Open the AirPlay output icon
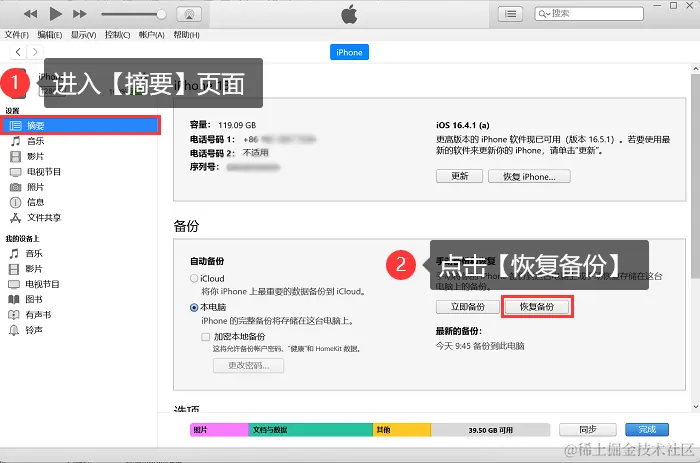Screen dimensions: 700x463 point(189,14)
